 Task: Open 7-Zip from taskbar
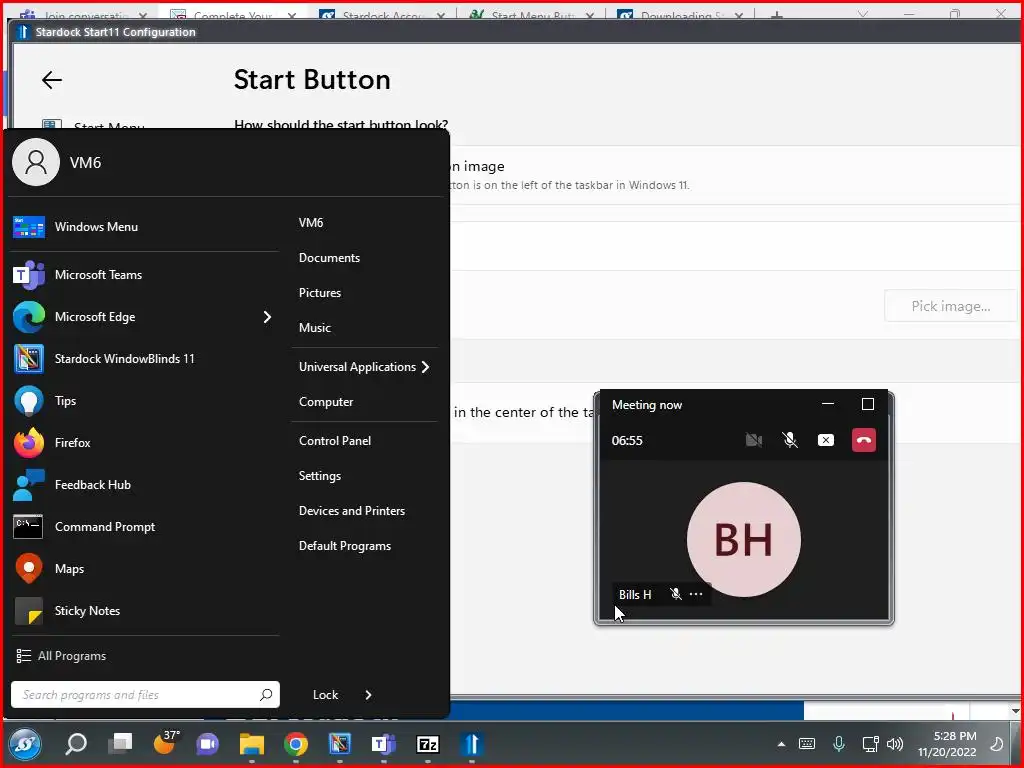[x=428, y=744]
